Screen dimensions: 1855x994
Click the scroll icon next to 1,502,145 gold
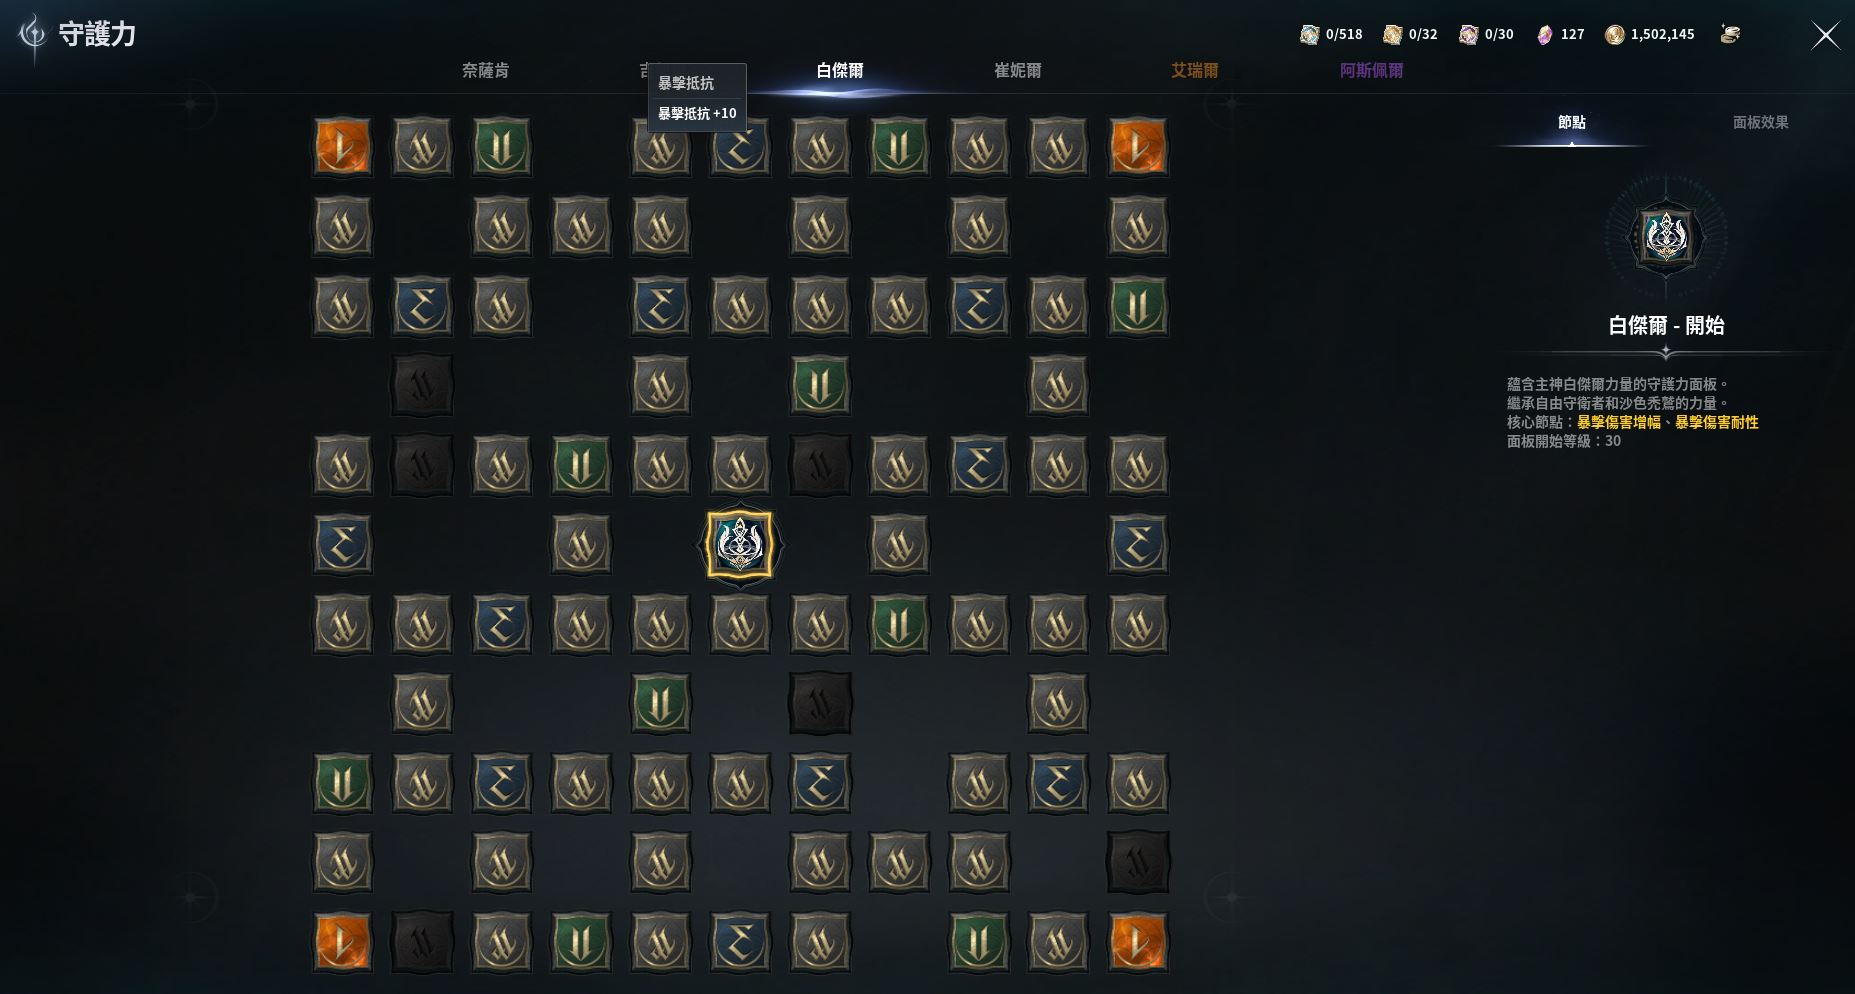click(1730, 34)
